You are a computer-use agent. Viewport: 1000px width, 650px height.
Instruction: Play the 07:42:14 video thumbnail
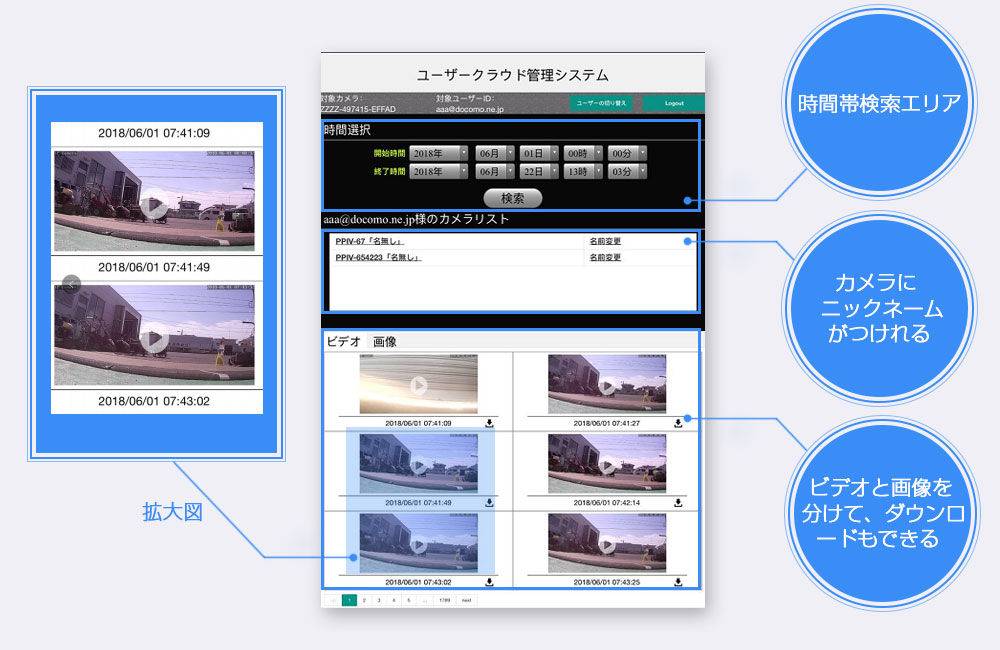pos(607,463)
